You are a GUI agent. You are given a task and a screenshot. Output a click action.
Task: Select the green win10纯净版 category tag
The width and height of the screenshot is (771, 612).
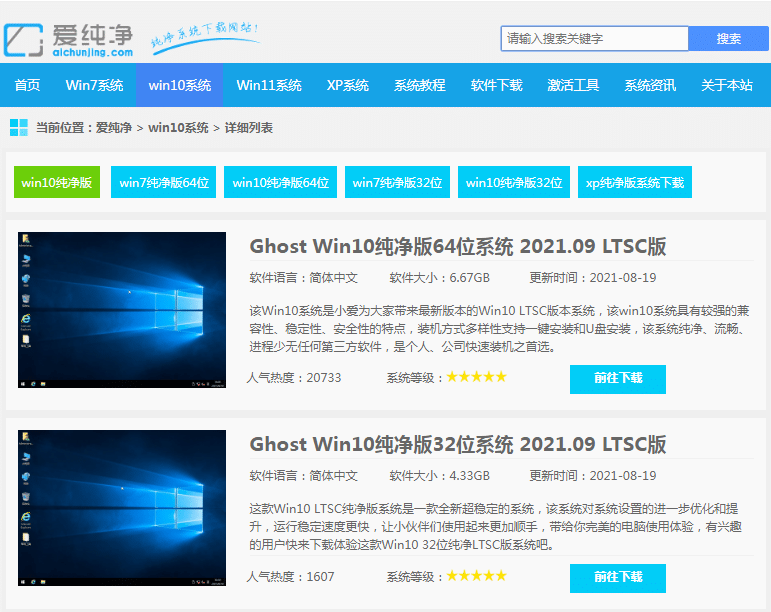pyautogui.click(x=57, y=182)
